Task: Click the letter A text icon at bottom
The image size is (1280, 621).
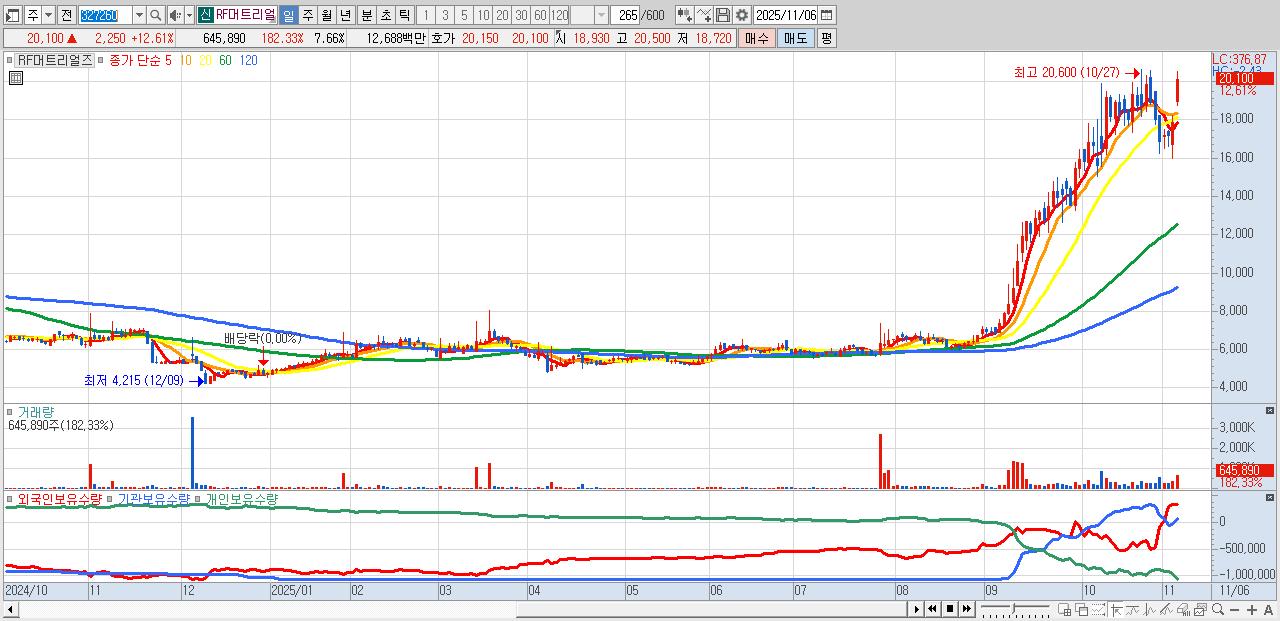Action: 1268,610
